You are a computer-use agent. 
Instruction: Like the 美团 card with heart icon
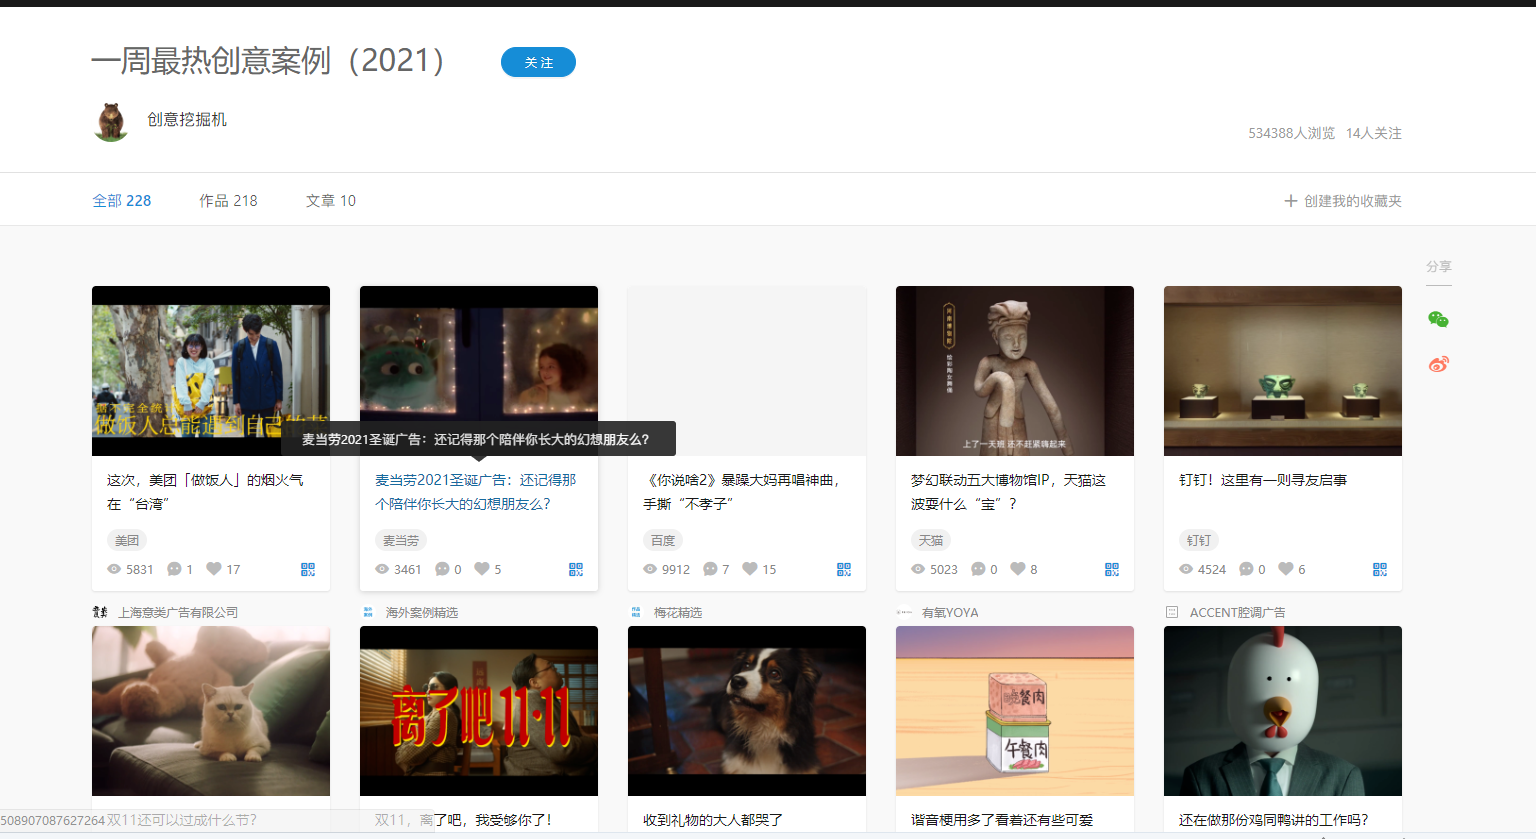coord(214,568)
